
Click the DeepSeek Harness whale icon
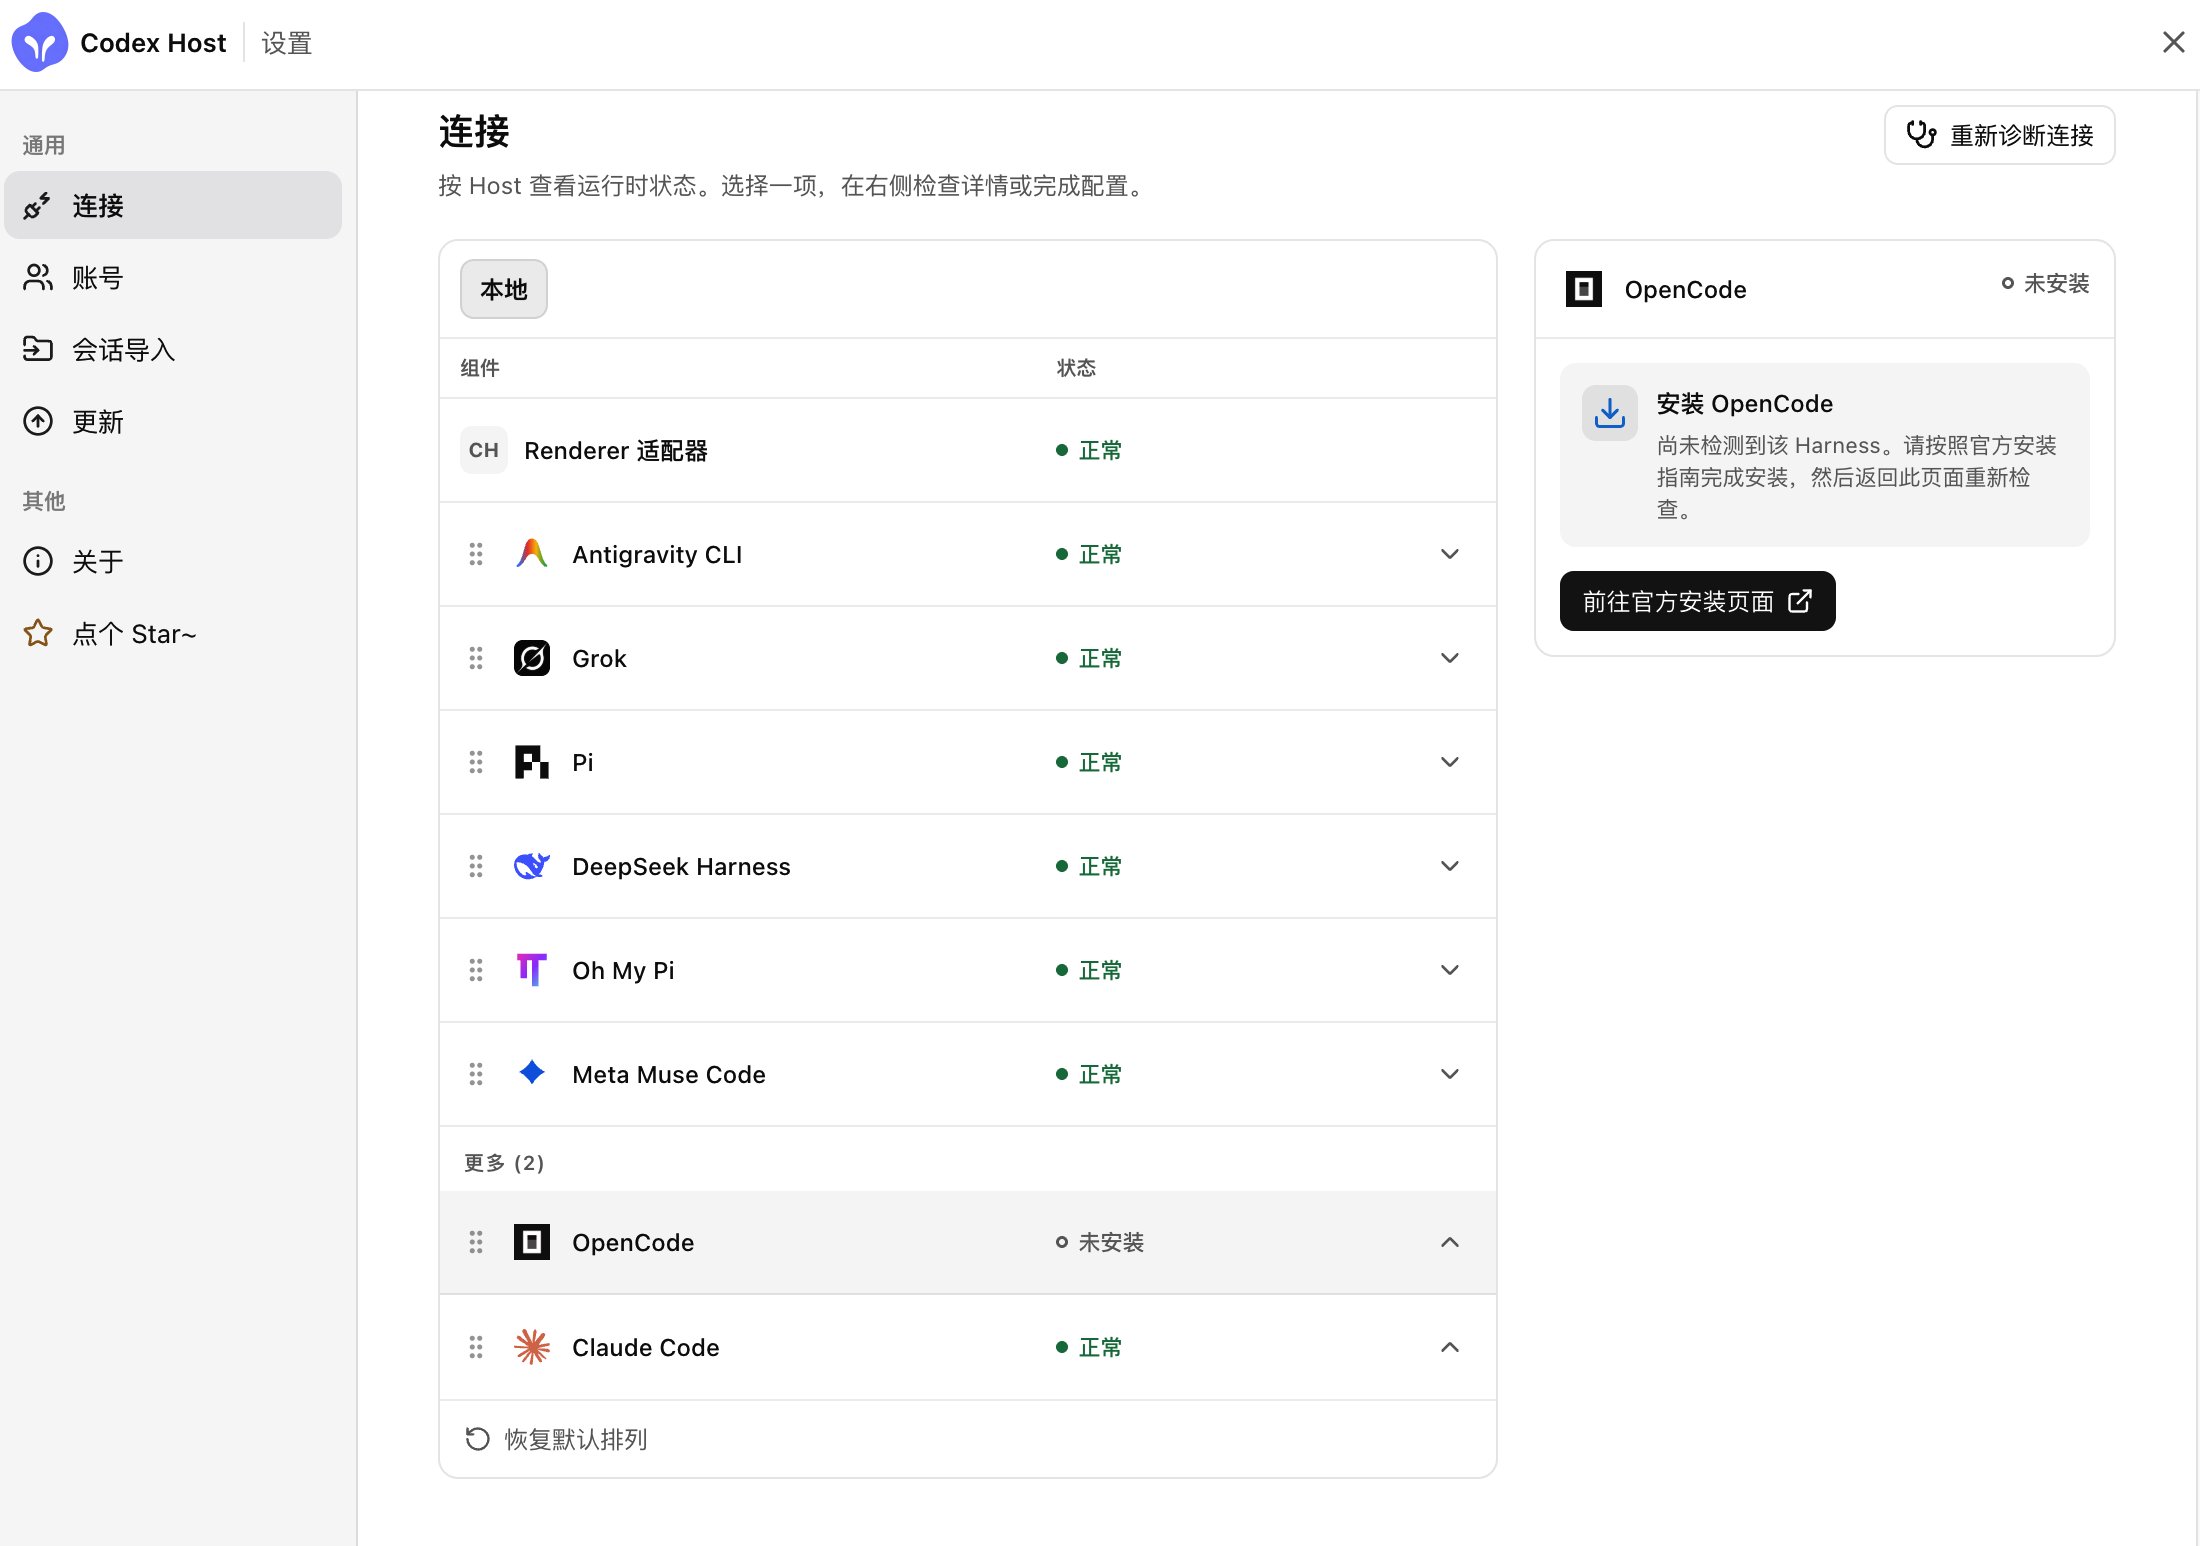(x=532, y=866)
